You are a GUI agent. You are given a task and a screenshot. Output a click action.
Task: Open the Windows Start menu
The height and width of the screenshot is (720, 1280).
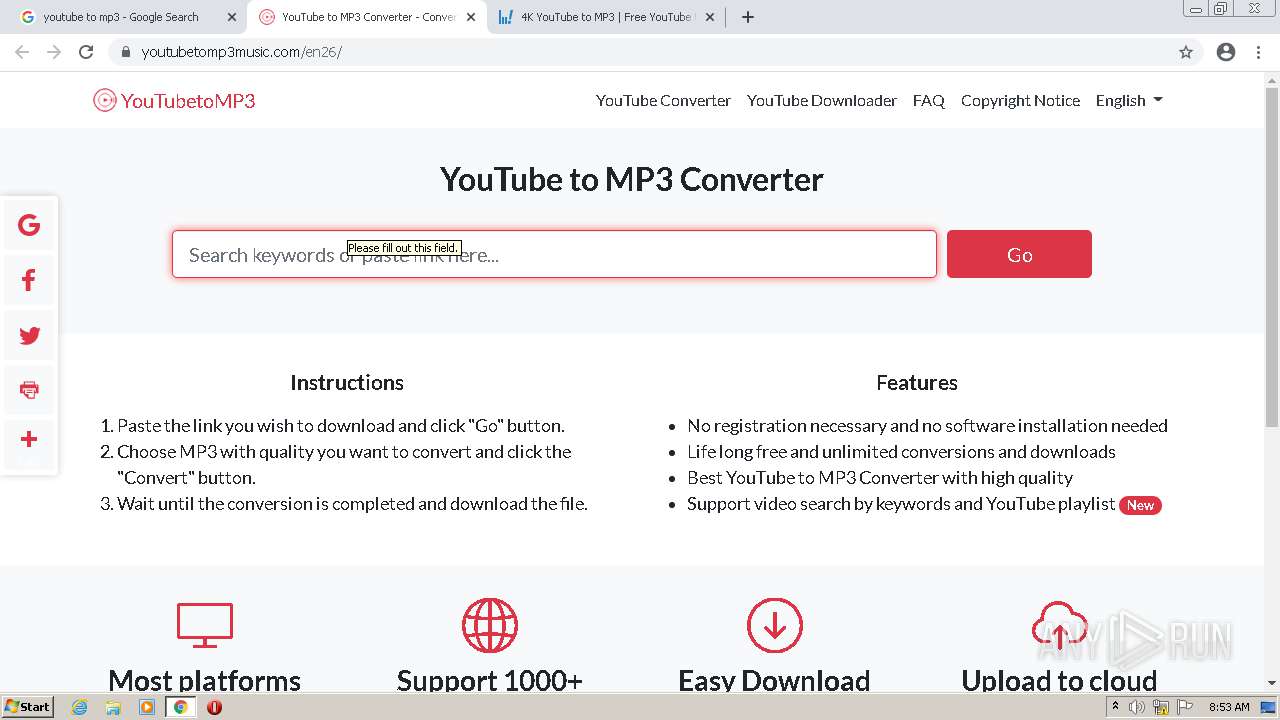[x=27, y=707]
